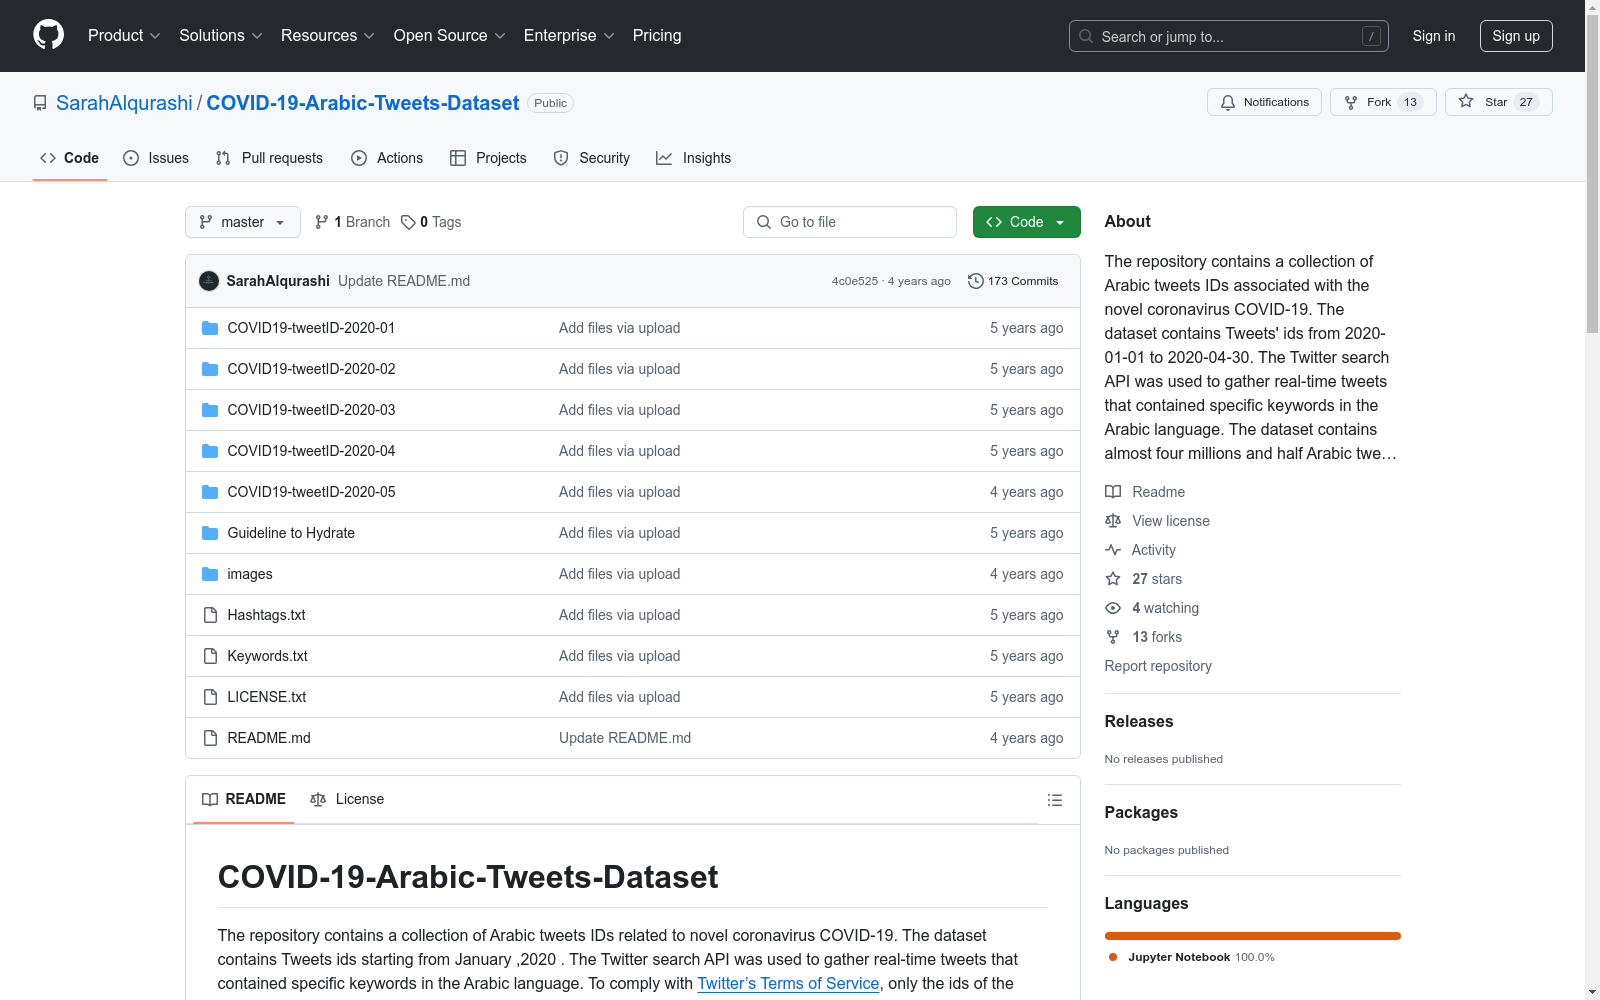Click folder icon for COVID19-tweetID-2020-03
Image resolution: width=1600 pixels, height=1000 pixels.
pos(210,410)
